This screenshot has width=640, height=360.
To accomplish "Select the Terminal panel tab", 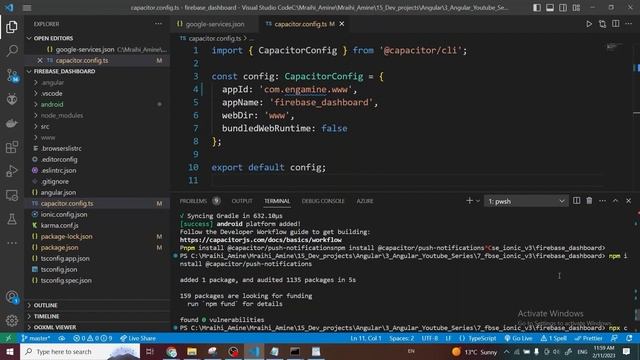I will (277, 201).
